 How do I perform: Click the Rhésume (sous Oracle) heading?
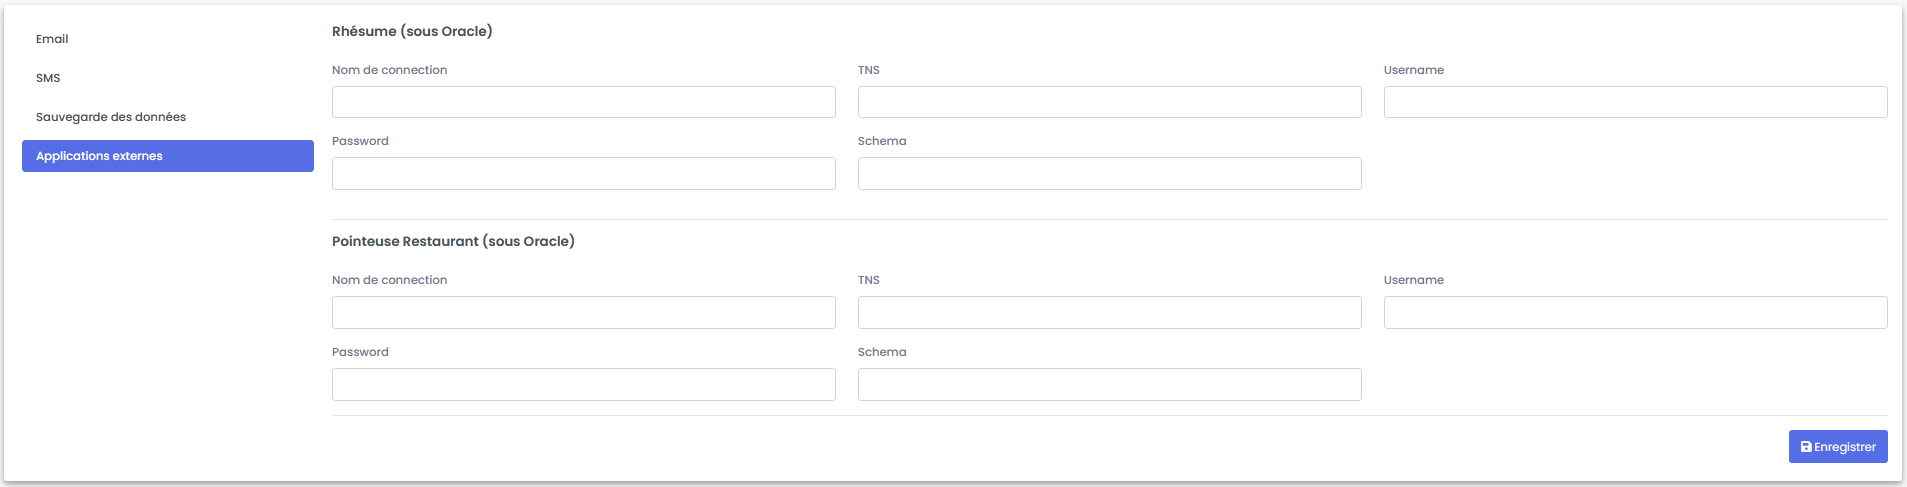pos(412,31)
